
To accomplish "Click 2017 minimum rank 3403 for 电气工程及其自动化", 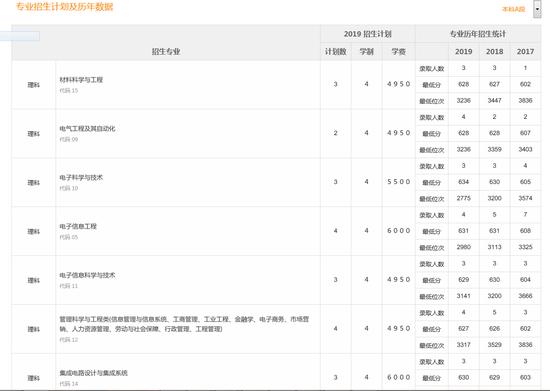I will coord(525,149).
